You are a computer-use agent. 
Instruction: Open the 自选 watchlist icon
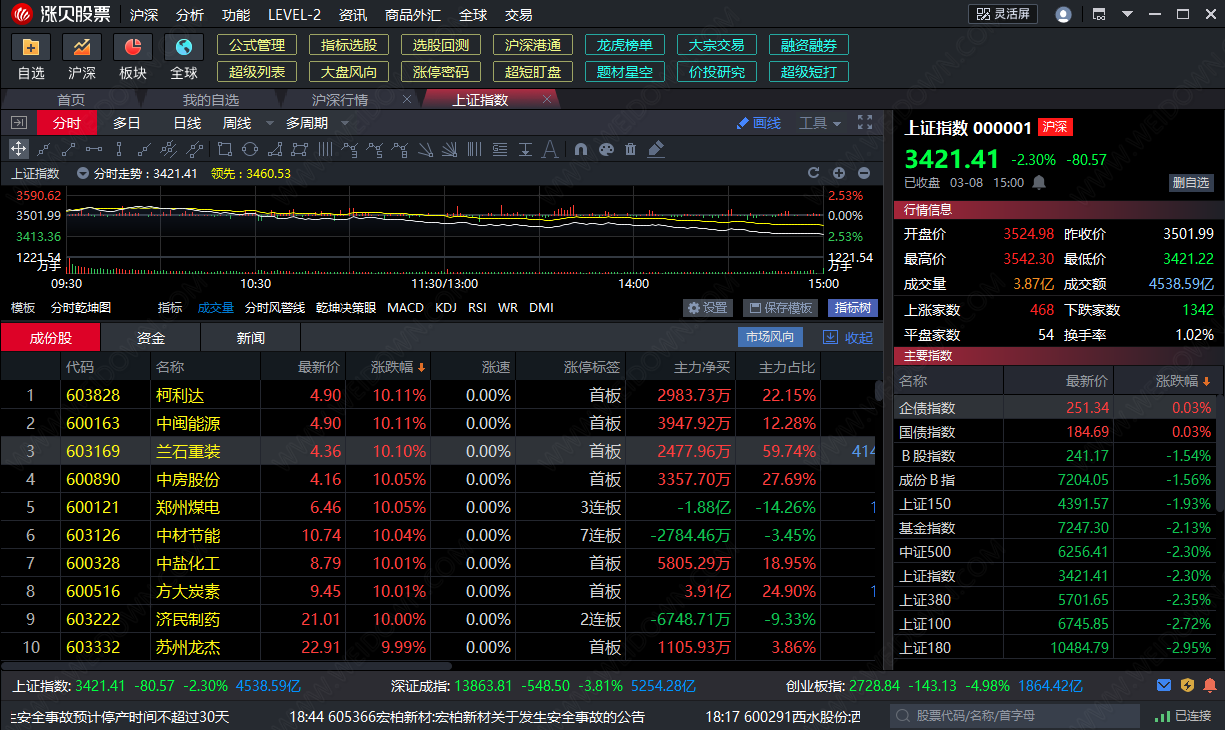click(x=30, y=47)
